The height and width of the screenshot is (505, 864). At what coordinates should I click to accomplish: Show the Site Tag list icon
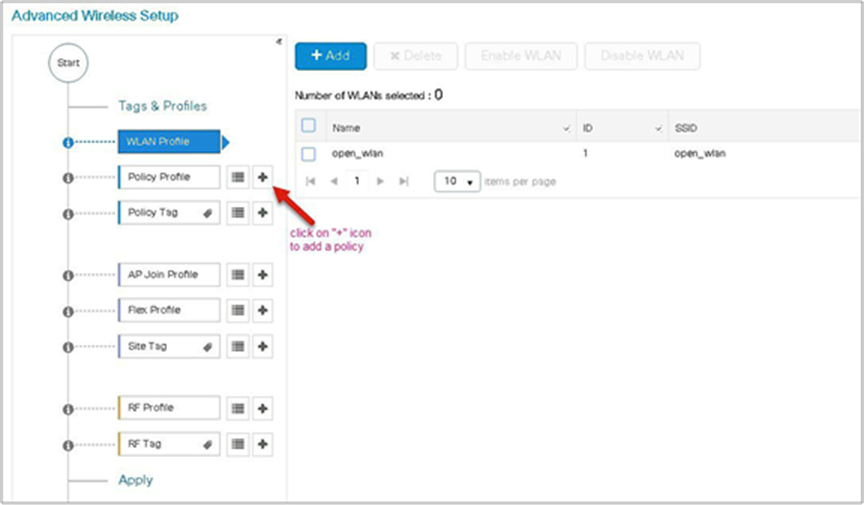(238, 346)
